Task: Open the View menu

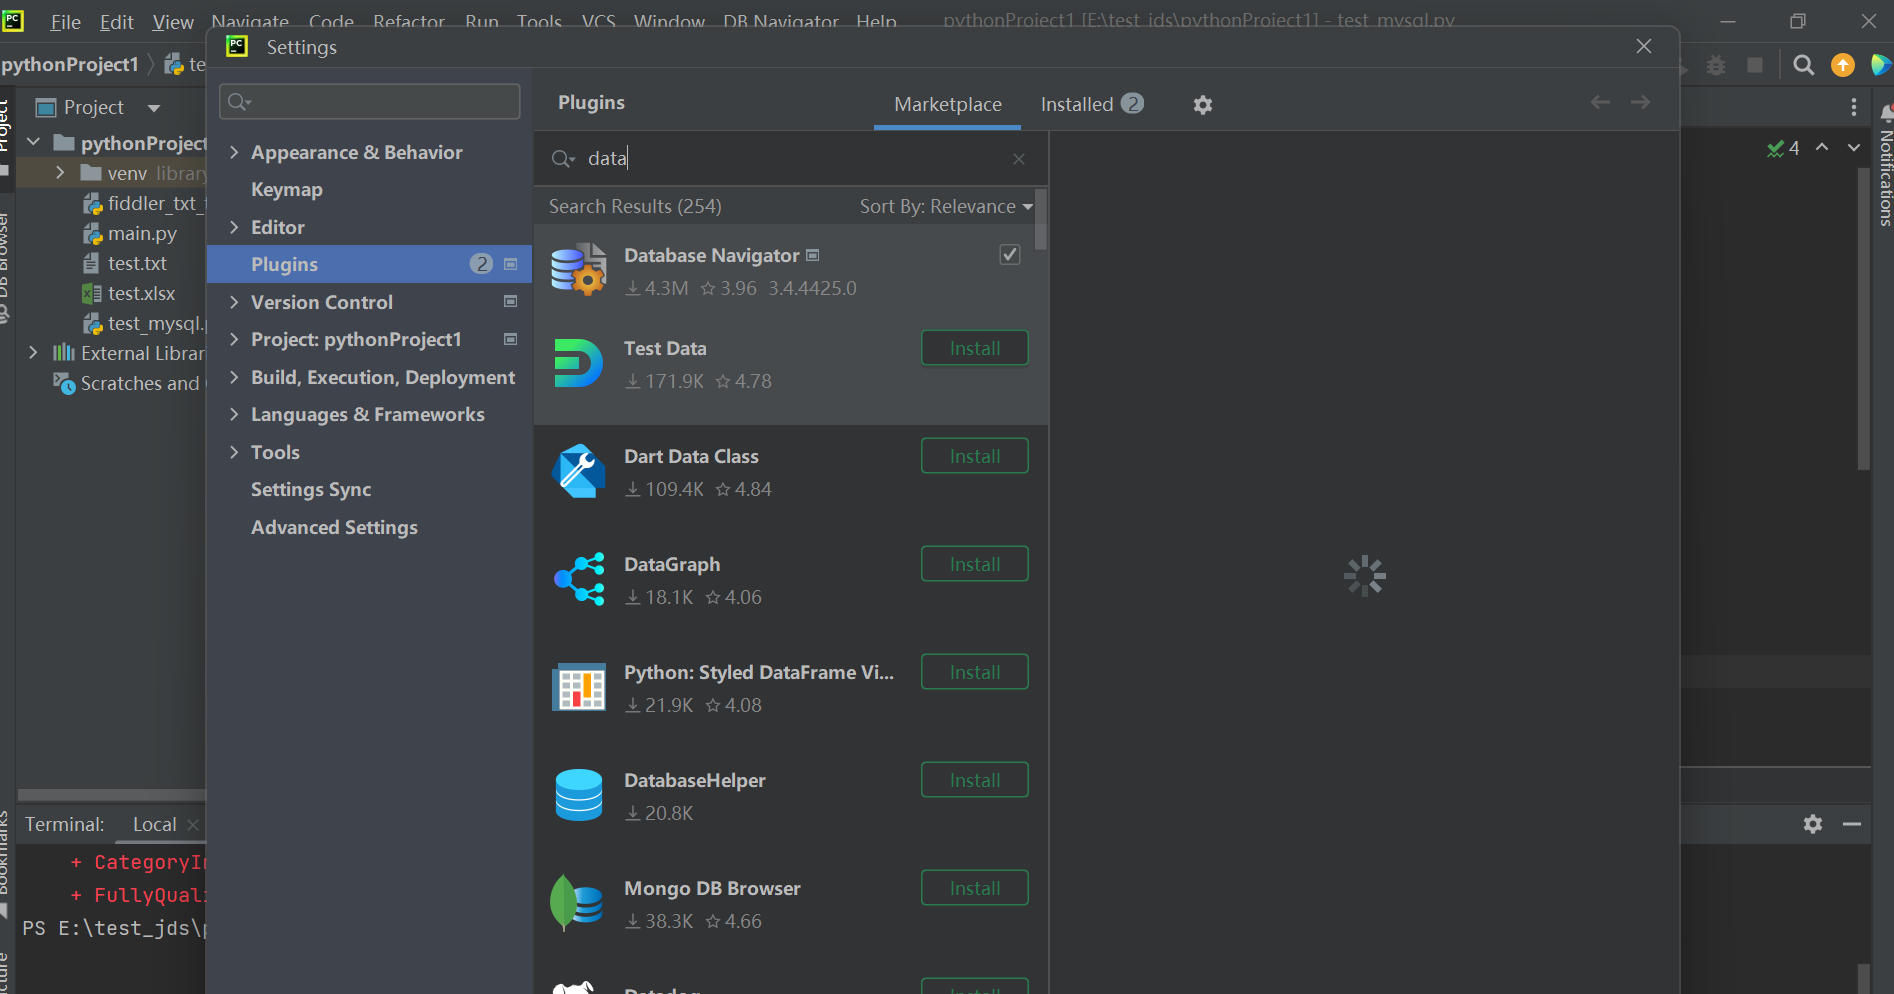Action: click(173, 22)
